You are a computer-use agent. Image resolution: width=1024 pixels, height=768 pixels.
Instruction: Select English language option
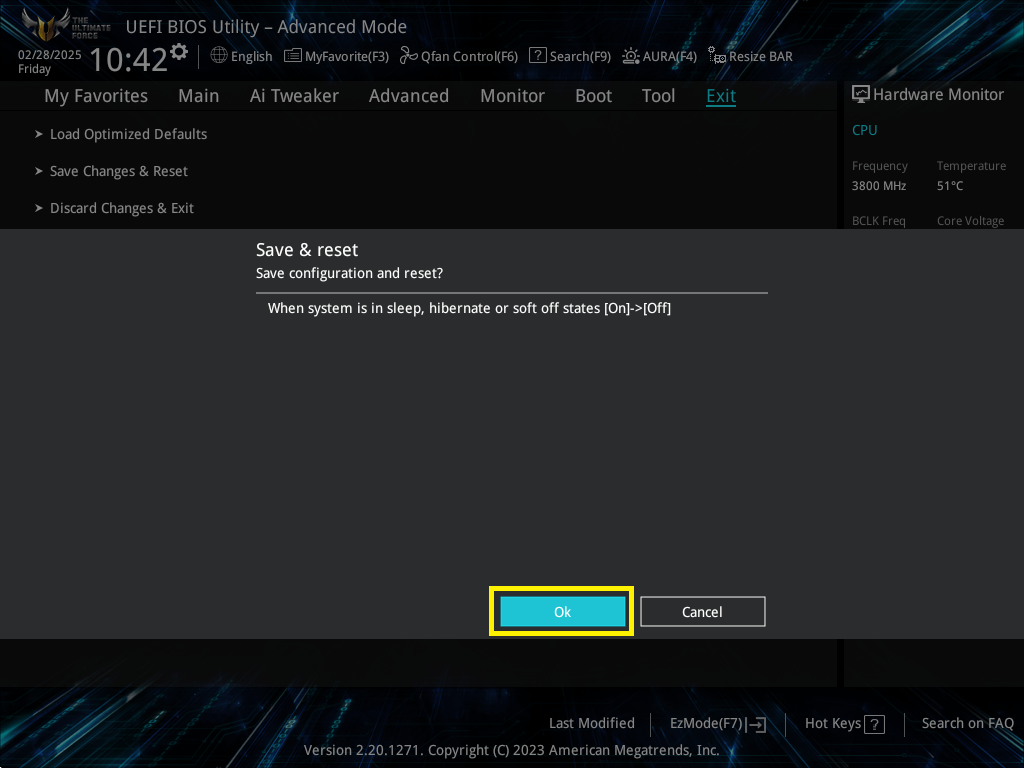(x=251, y=57)
